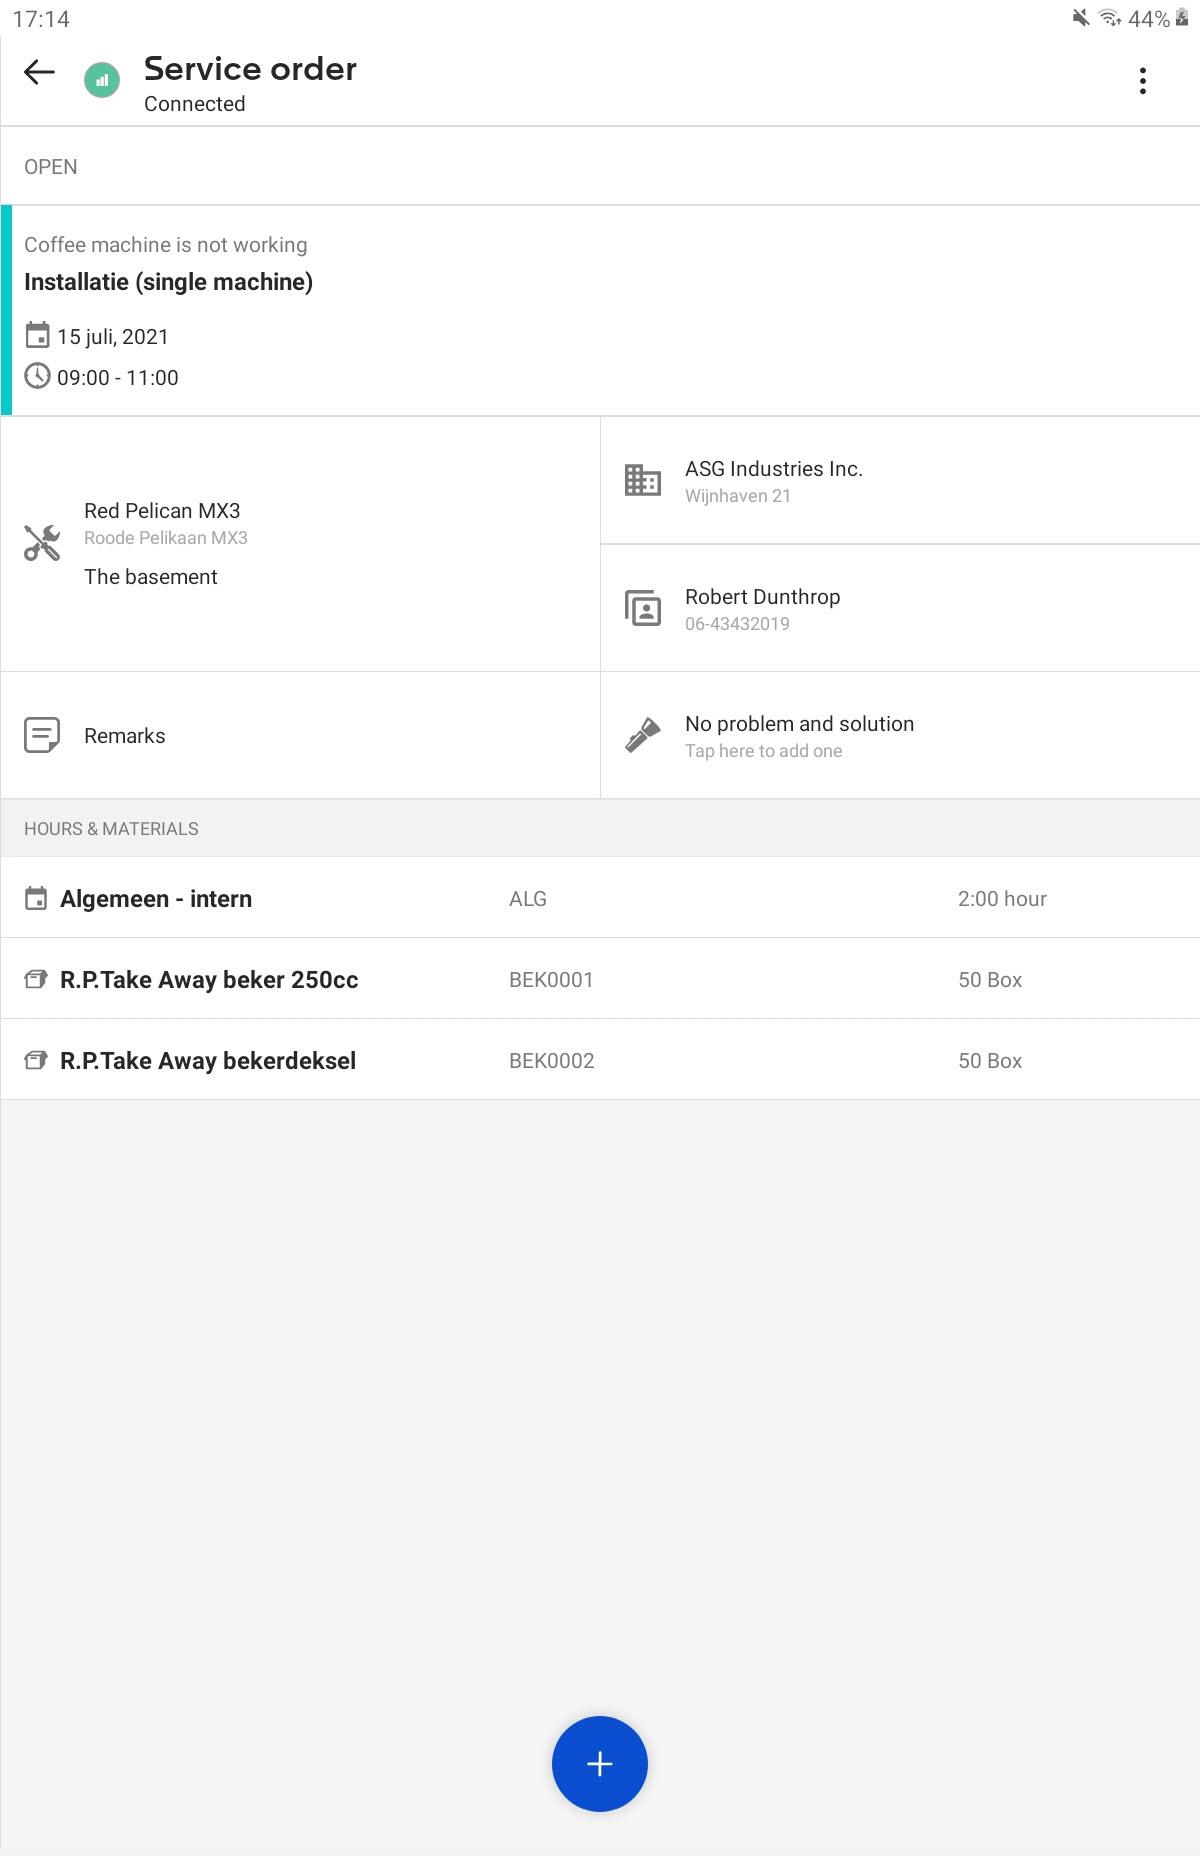Open ASG Industries Inc. company details
Image resolution: width=1200 pixels, height=1856 pixels.
(900, 480)
